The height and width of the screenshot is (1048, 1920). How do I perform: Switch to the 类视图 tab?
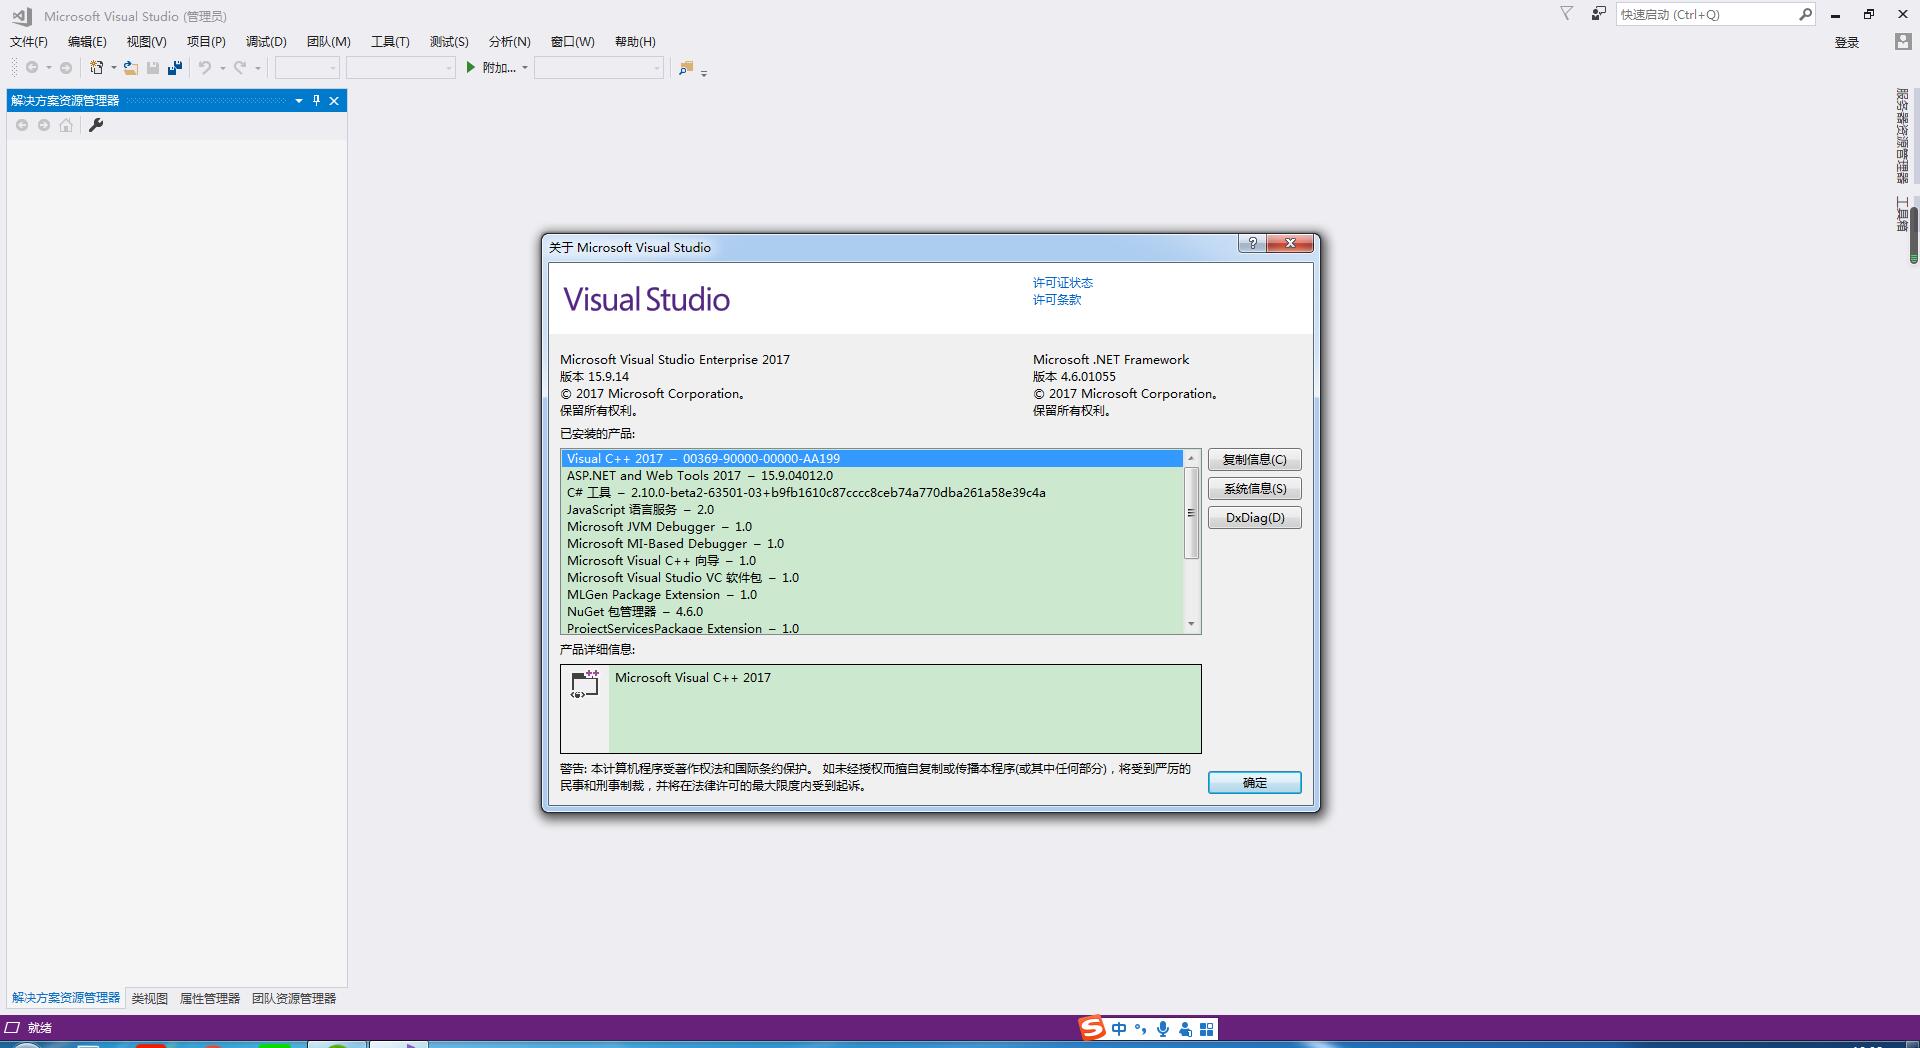click(x=149, y=998)
